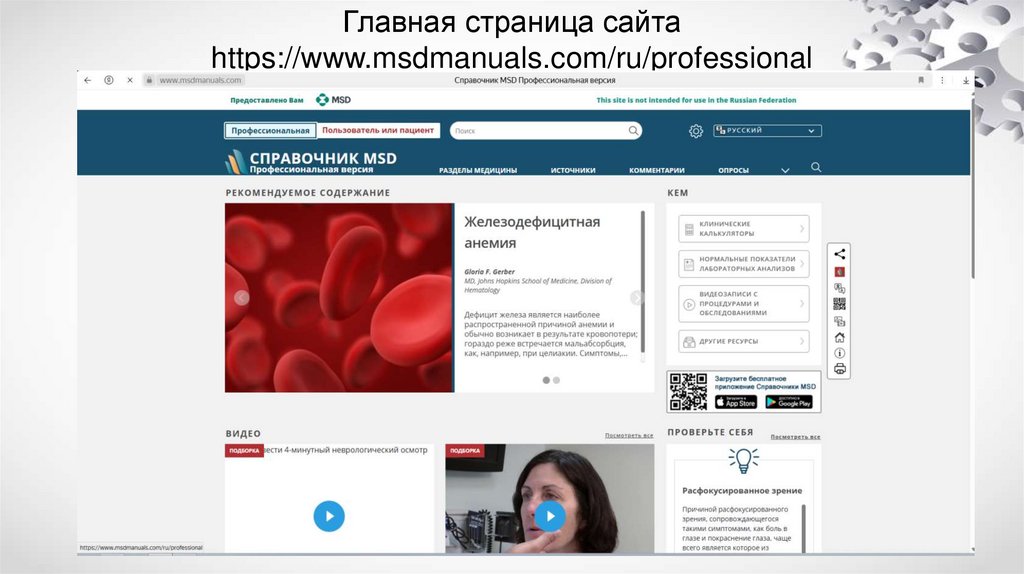Click the browser page vertical scrollbar
Screen dimensions: 1024x574
[972, 189]
